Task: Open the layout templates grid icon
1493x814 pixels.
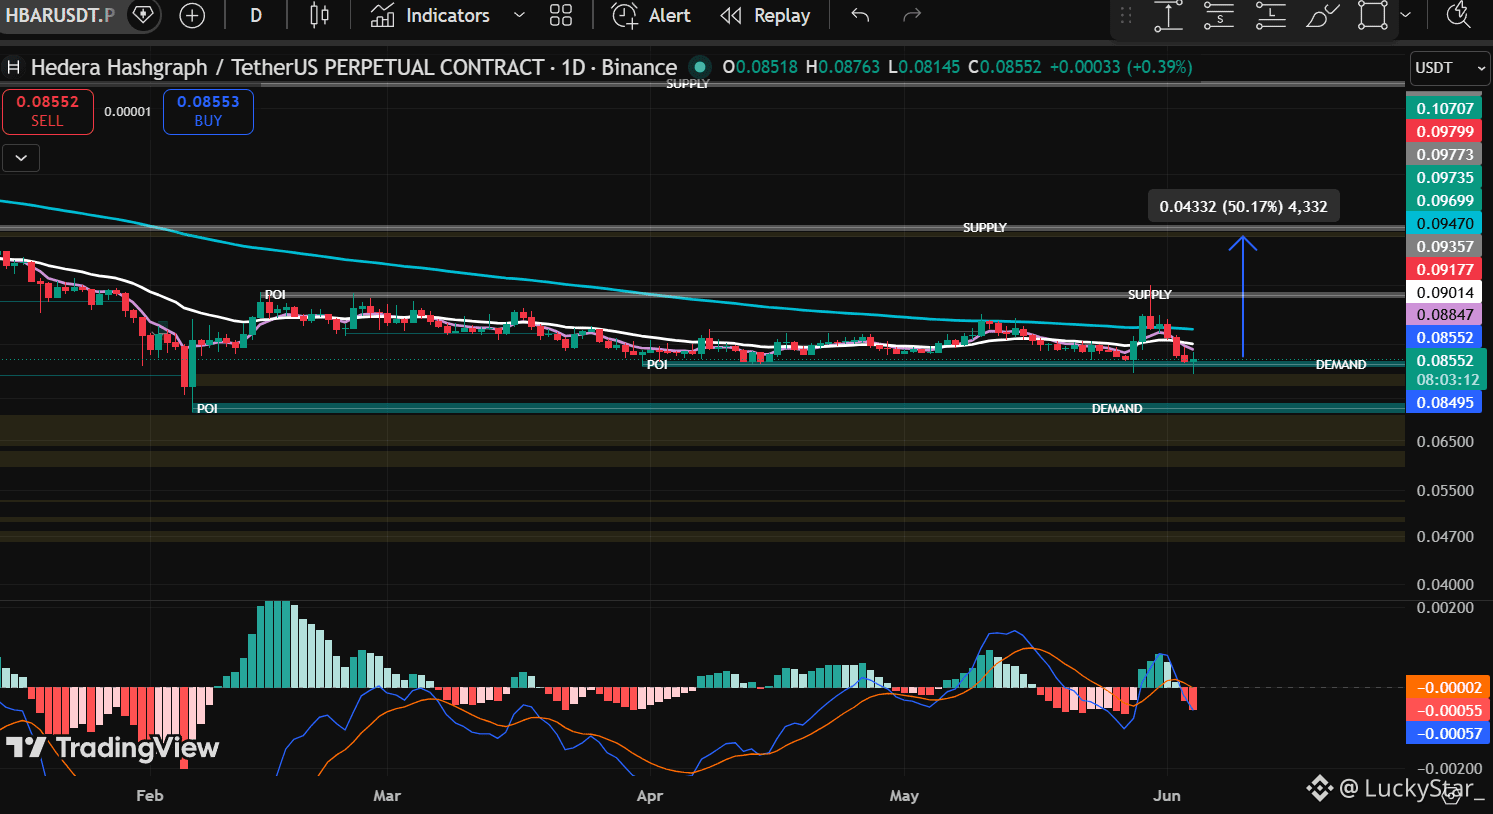Action: [x=561, y=16]
